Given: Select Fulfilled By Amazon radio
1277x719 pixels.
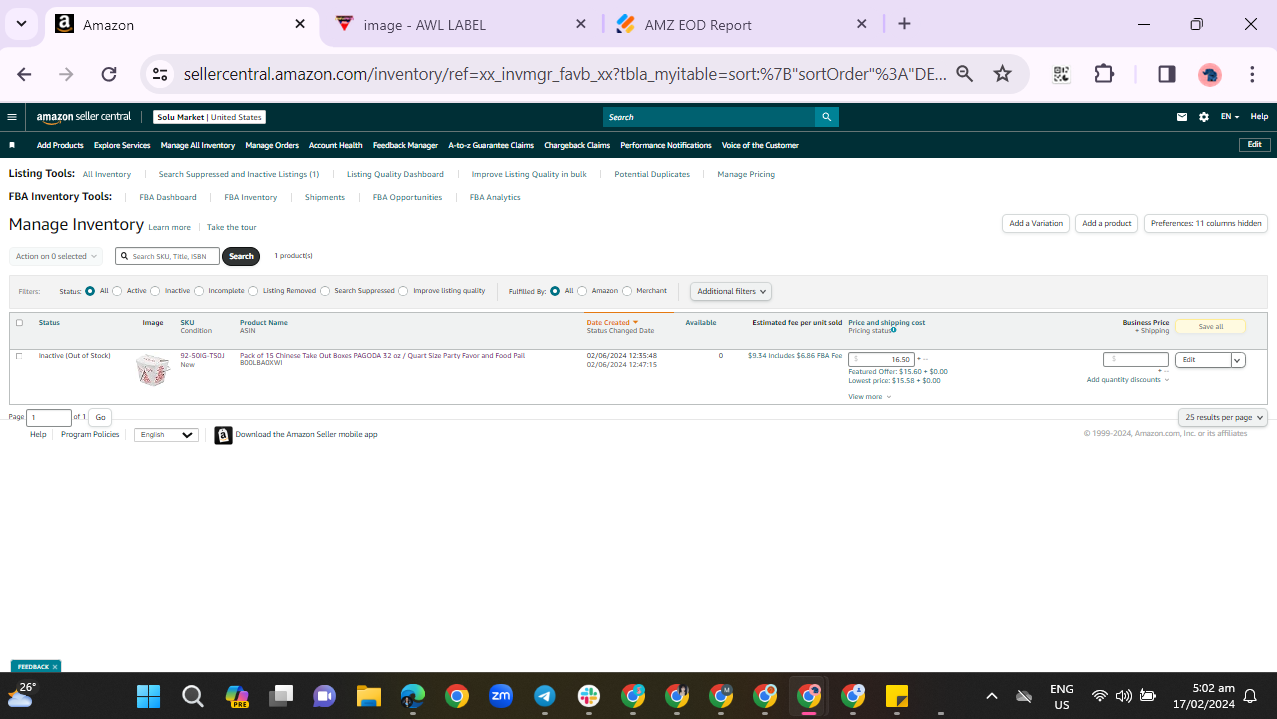Looking at the screenshot, I should (x=582, y=291).
